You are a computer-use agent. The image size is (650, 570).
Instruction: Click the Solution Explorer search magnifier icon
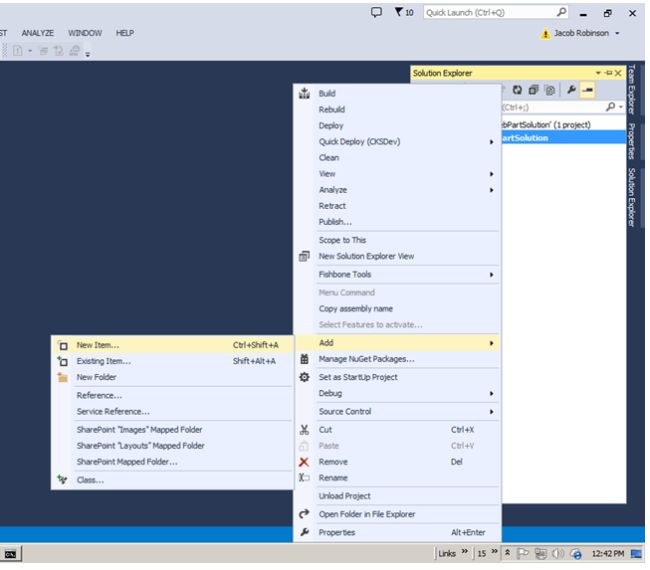(x=610, y=107)
